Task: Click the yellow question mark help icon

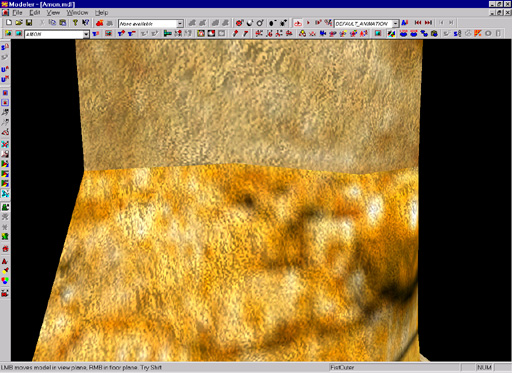Action: coord(76,23)
